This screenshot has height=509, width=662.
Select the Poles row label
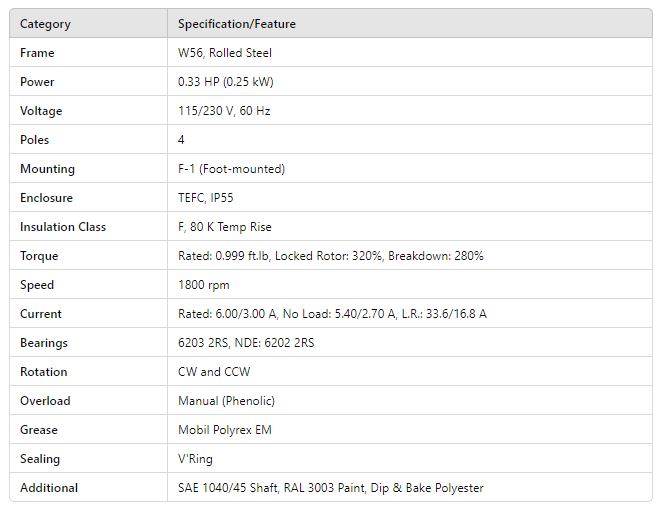[34, 140]
